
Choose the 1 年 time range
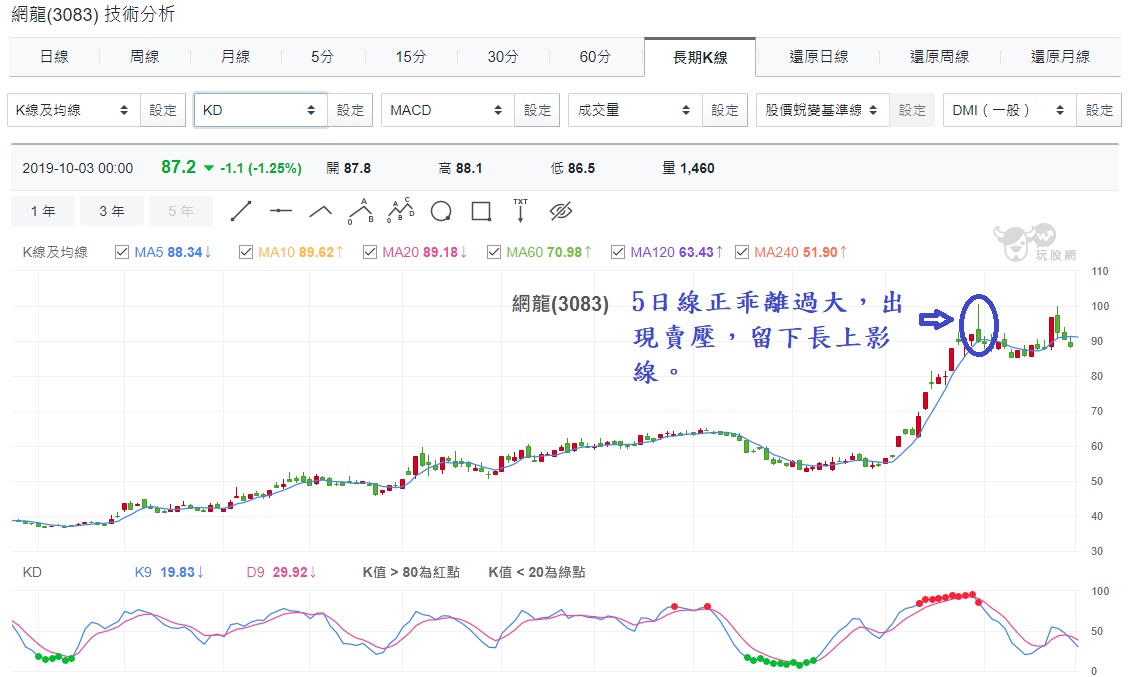coord(43,211)
